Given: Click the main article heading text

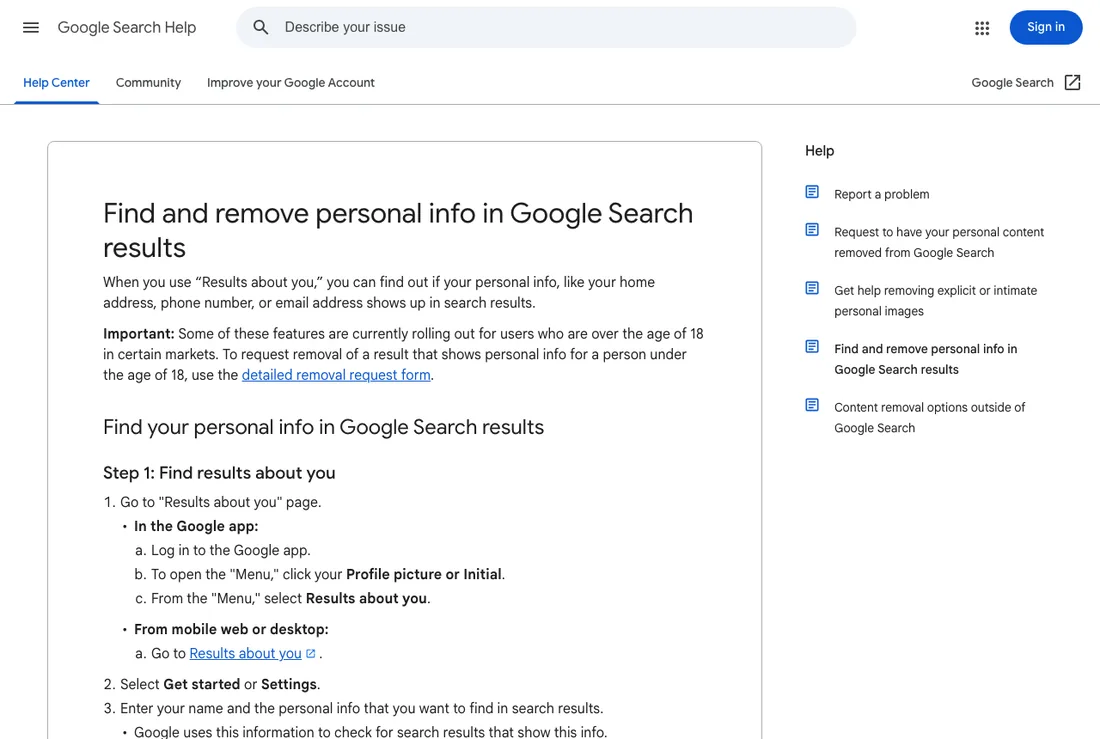Looking at the screenshot, I should 398,230.
